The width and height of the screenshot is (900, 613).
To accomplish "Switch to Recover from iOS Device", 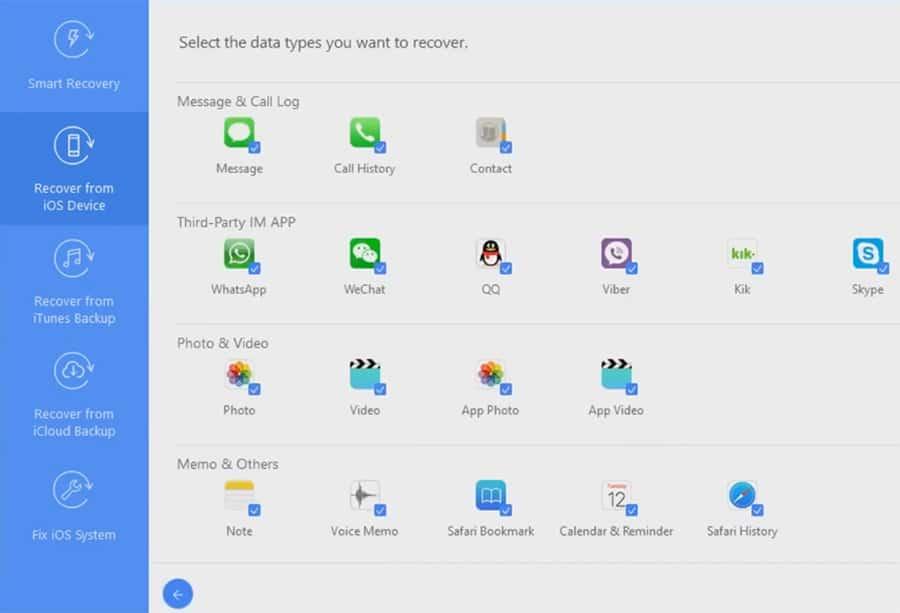I will pos(74,168).
